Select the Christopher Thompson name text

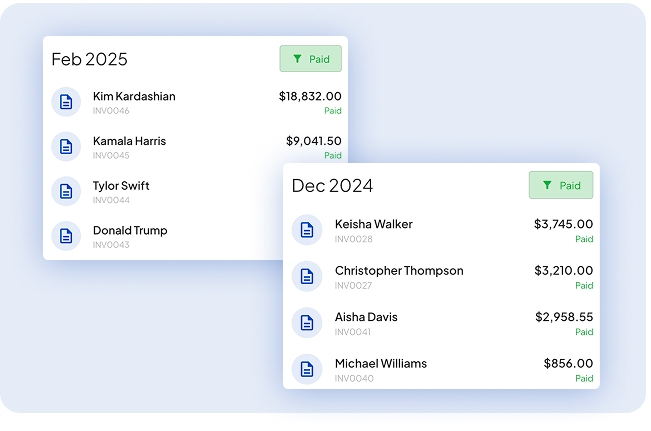[399, 271]
